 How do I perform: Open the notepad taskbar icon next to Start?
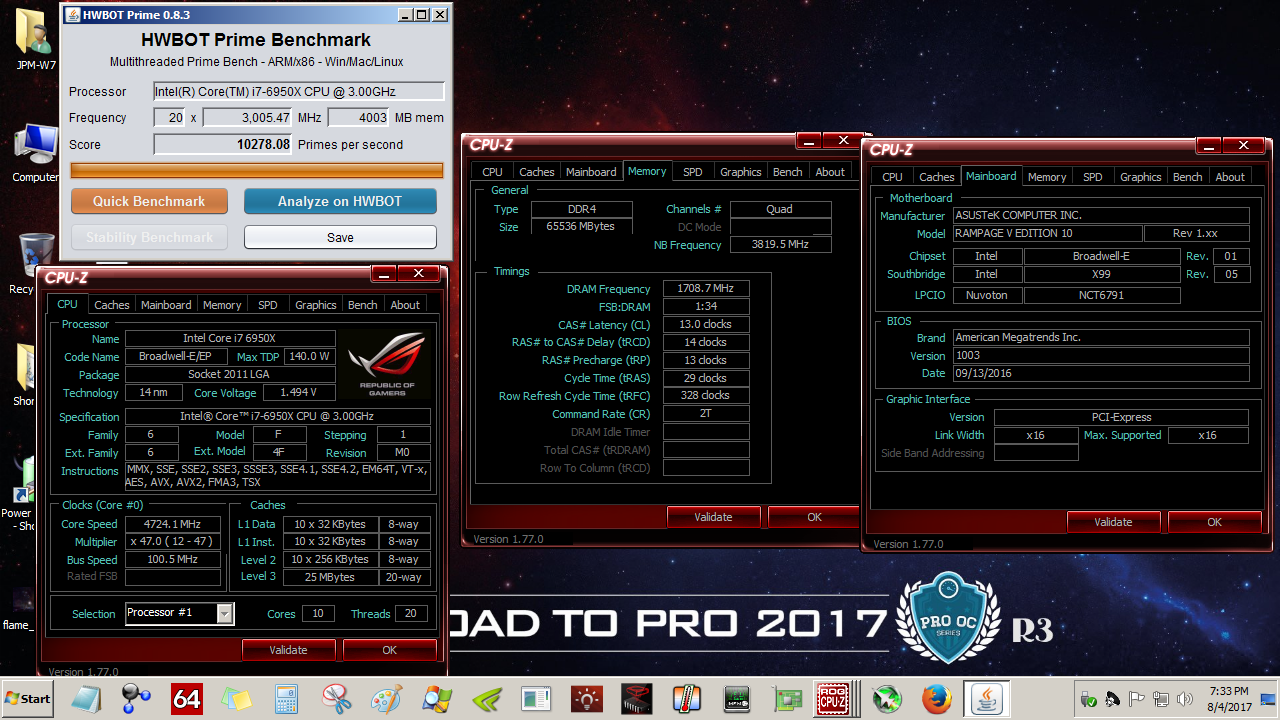(x=87, y=698)
